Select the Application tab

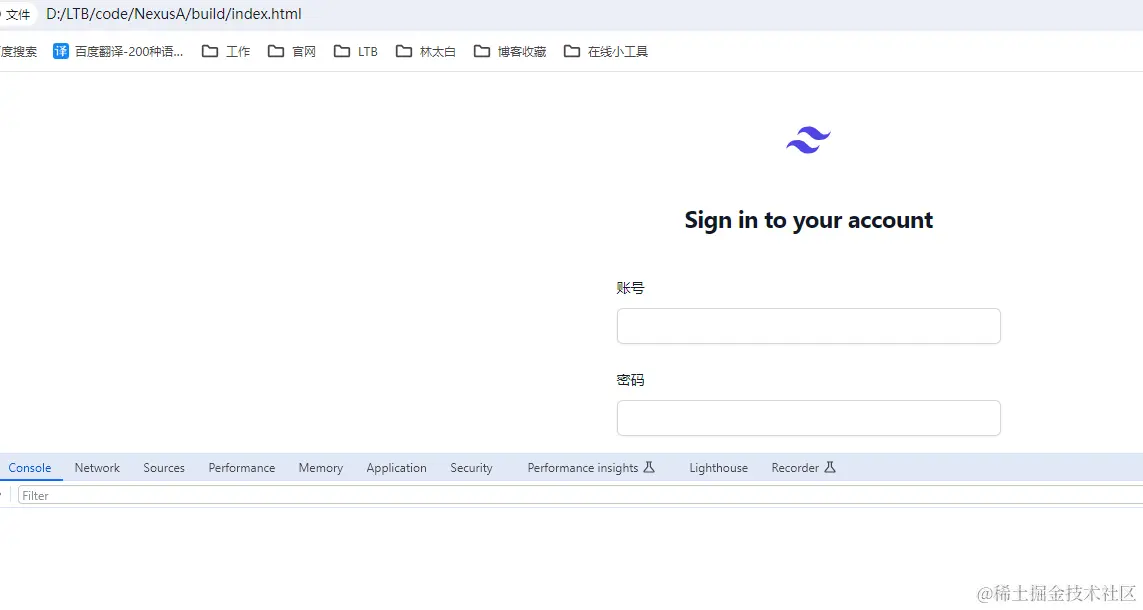click(397, 468)
